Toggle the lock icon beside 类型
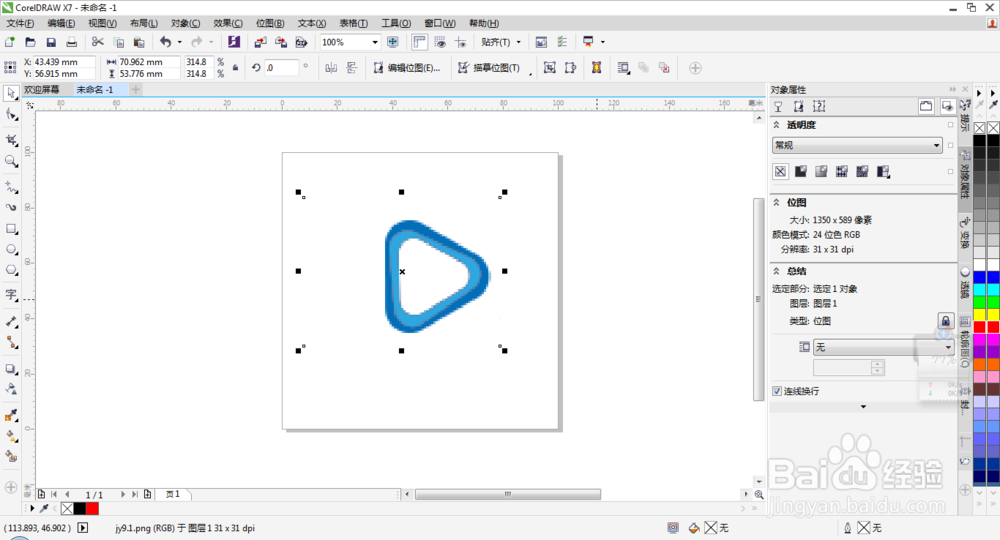 [945, 321]
